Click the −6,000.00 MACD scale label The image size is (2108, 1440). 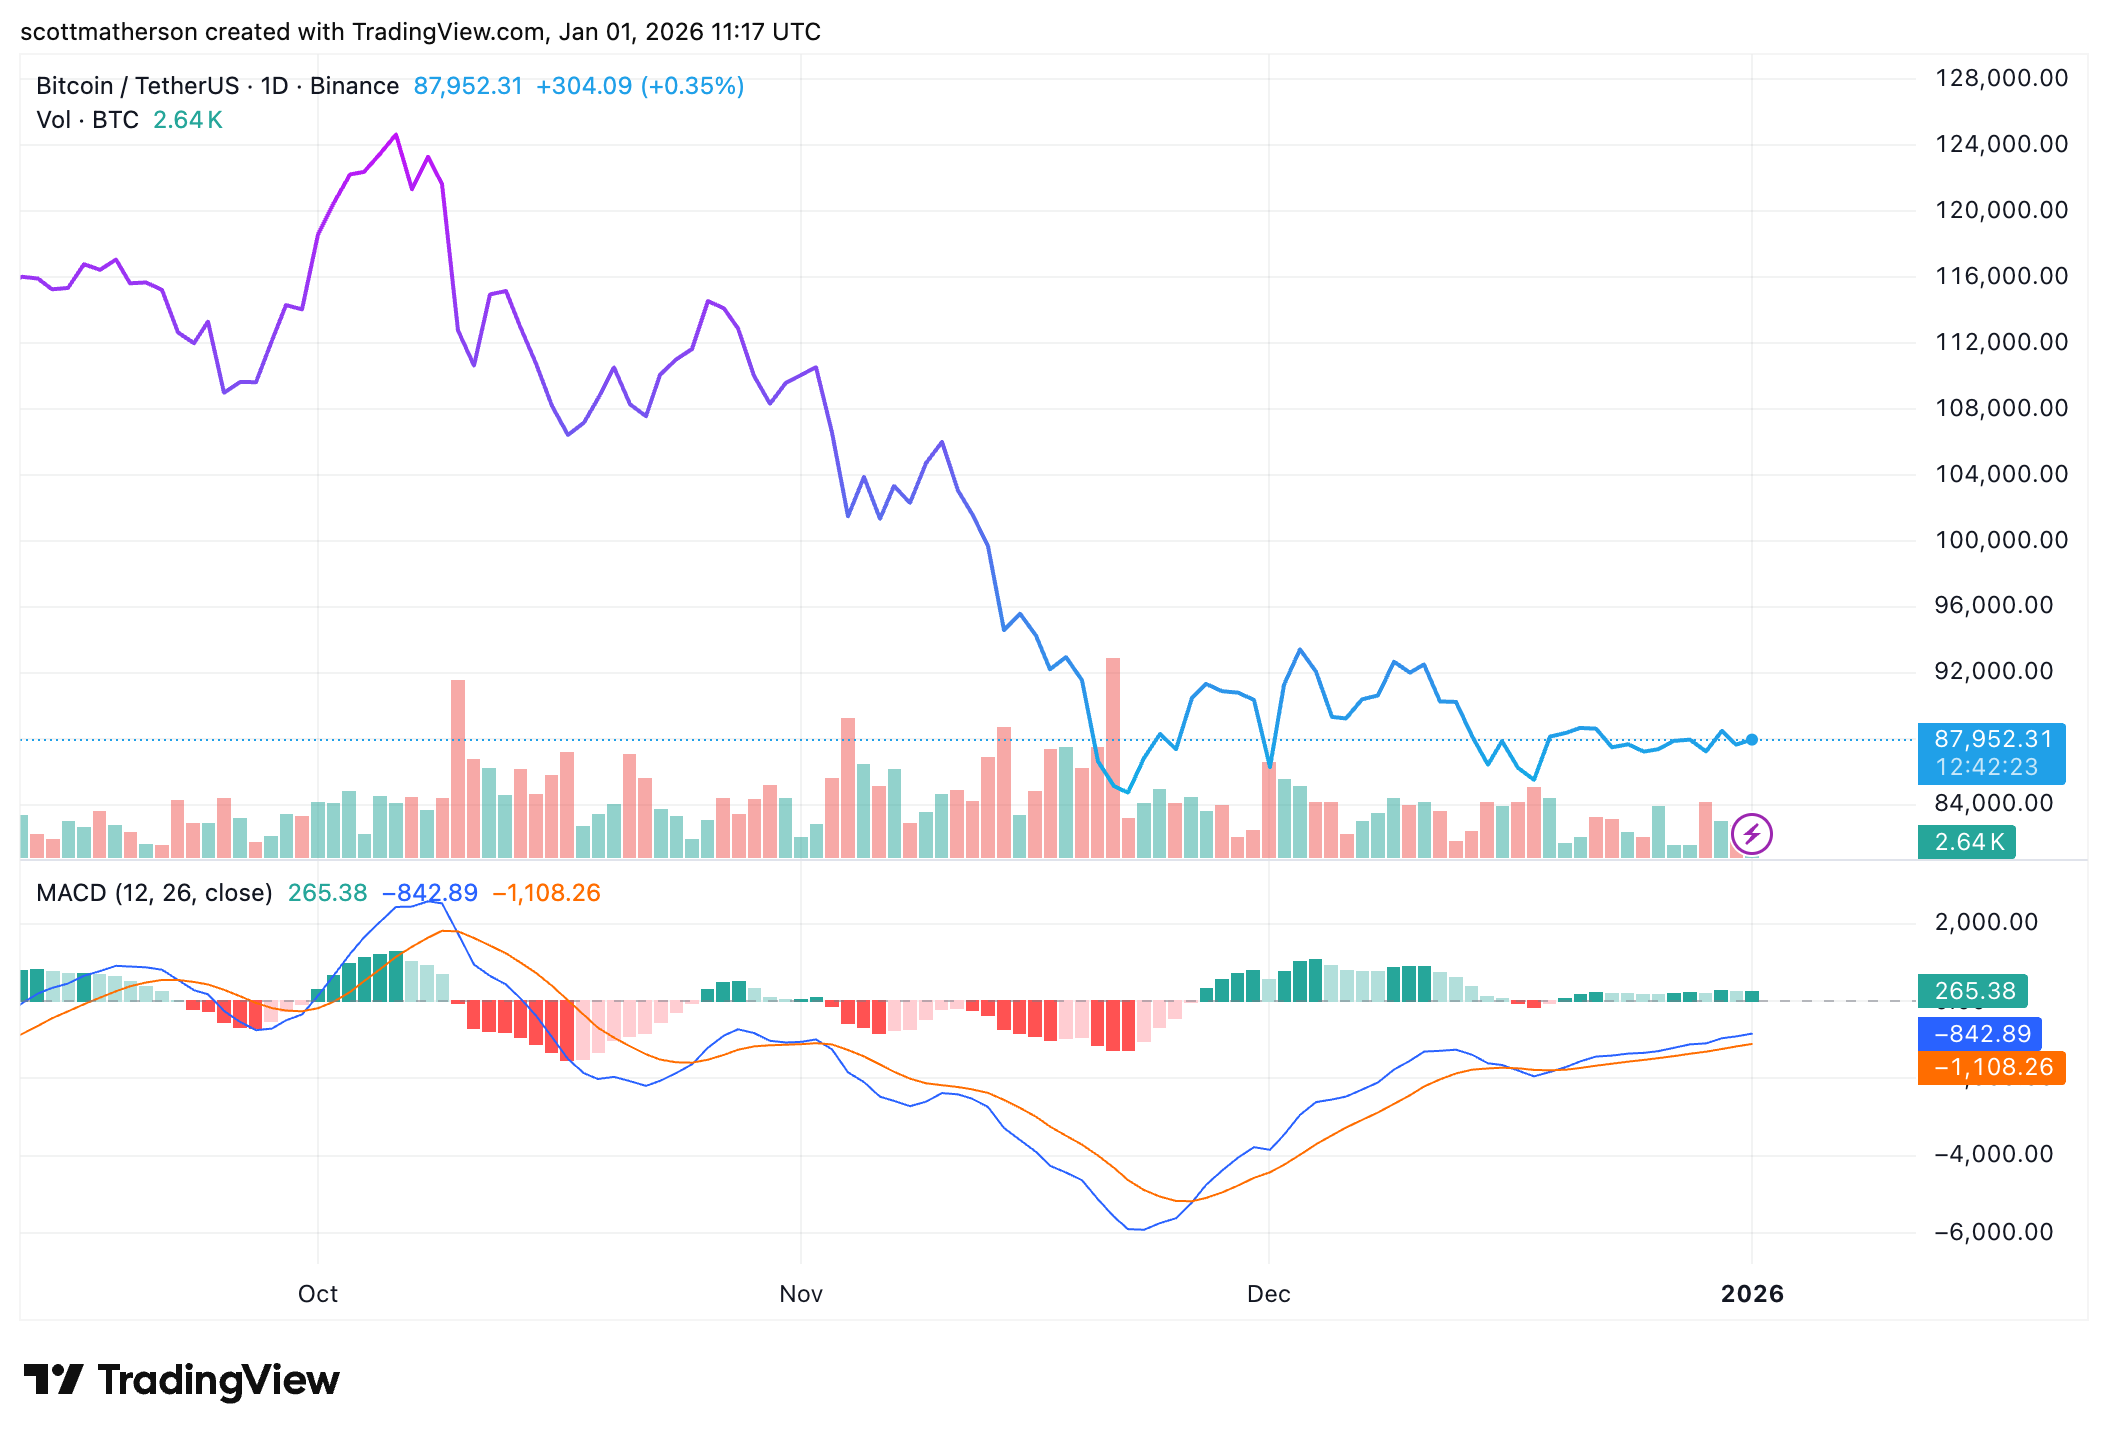[x=1993, y=1232]
